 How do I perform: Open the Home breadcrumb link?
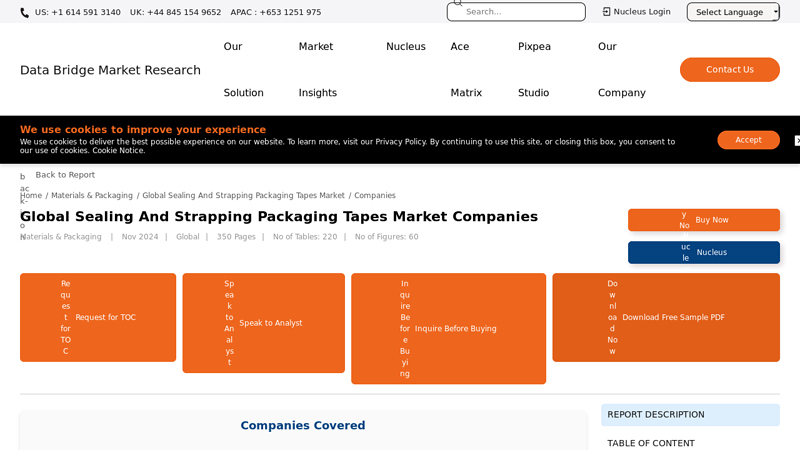click(x=31, y=195)
